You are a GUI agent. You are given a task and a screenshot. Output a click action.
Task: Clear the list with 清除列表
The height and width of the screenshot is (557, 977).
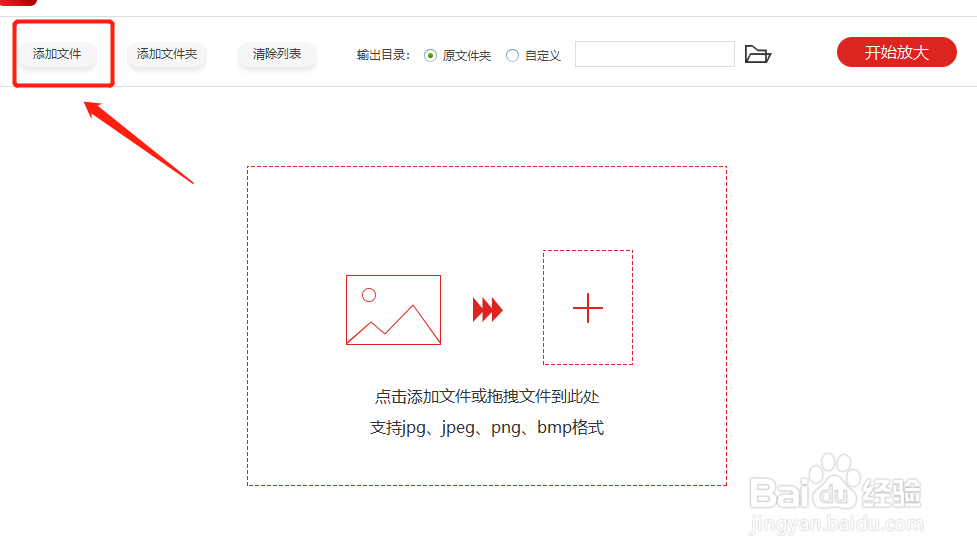277,54
